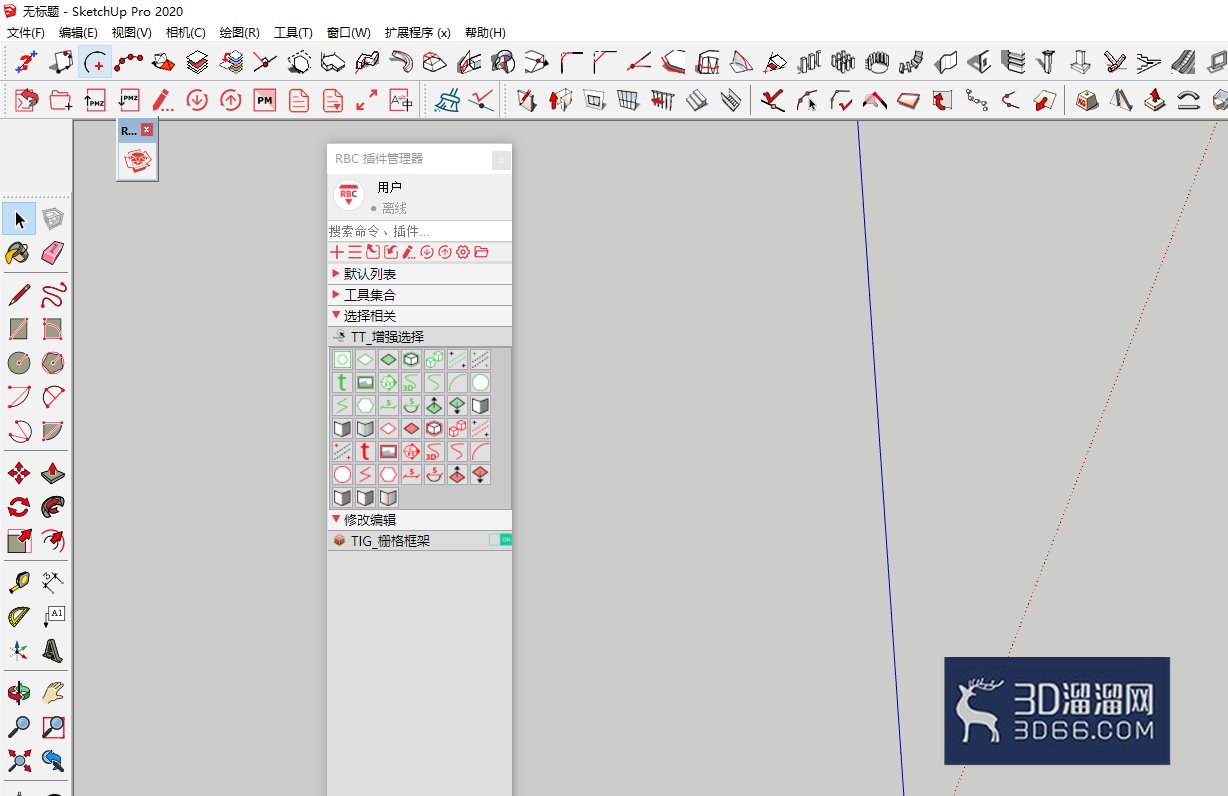
Task: Click the PM button in second toolbar
Action: pos(264,100)
